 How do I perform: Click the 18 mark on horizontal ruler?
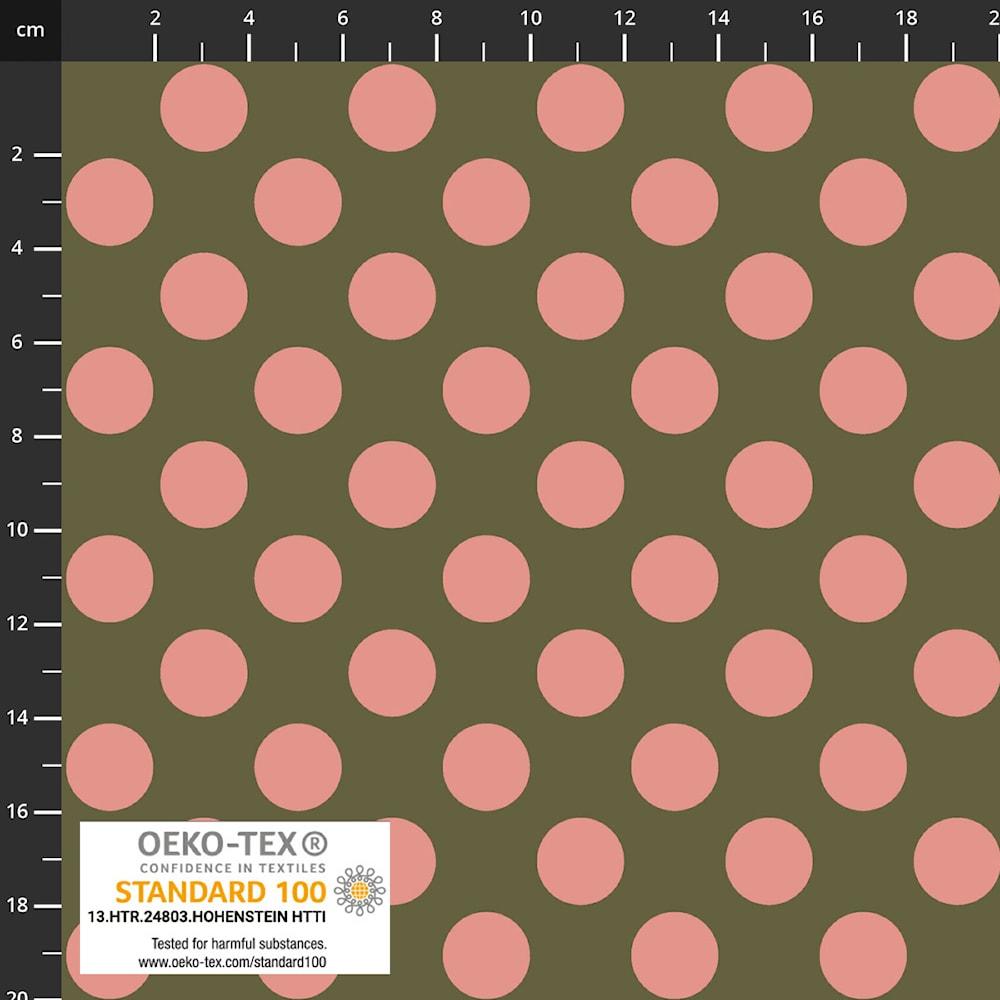point(906,18)
